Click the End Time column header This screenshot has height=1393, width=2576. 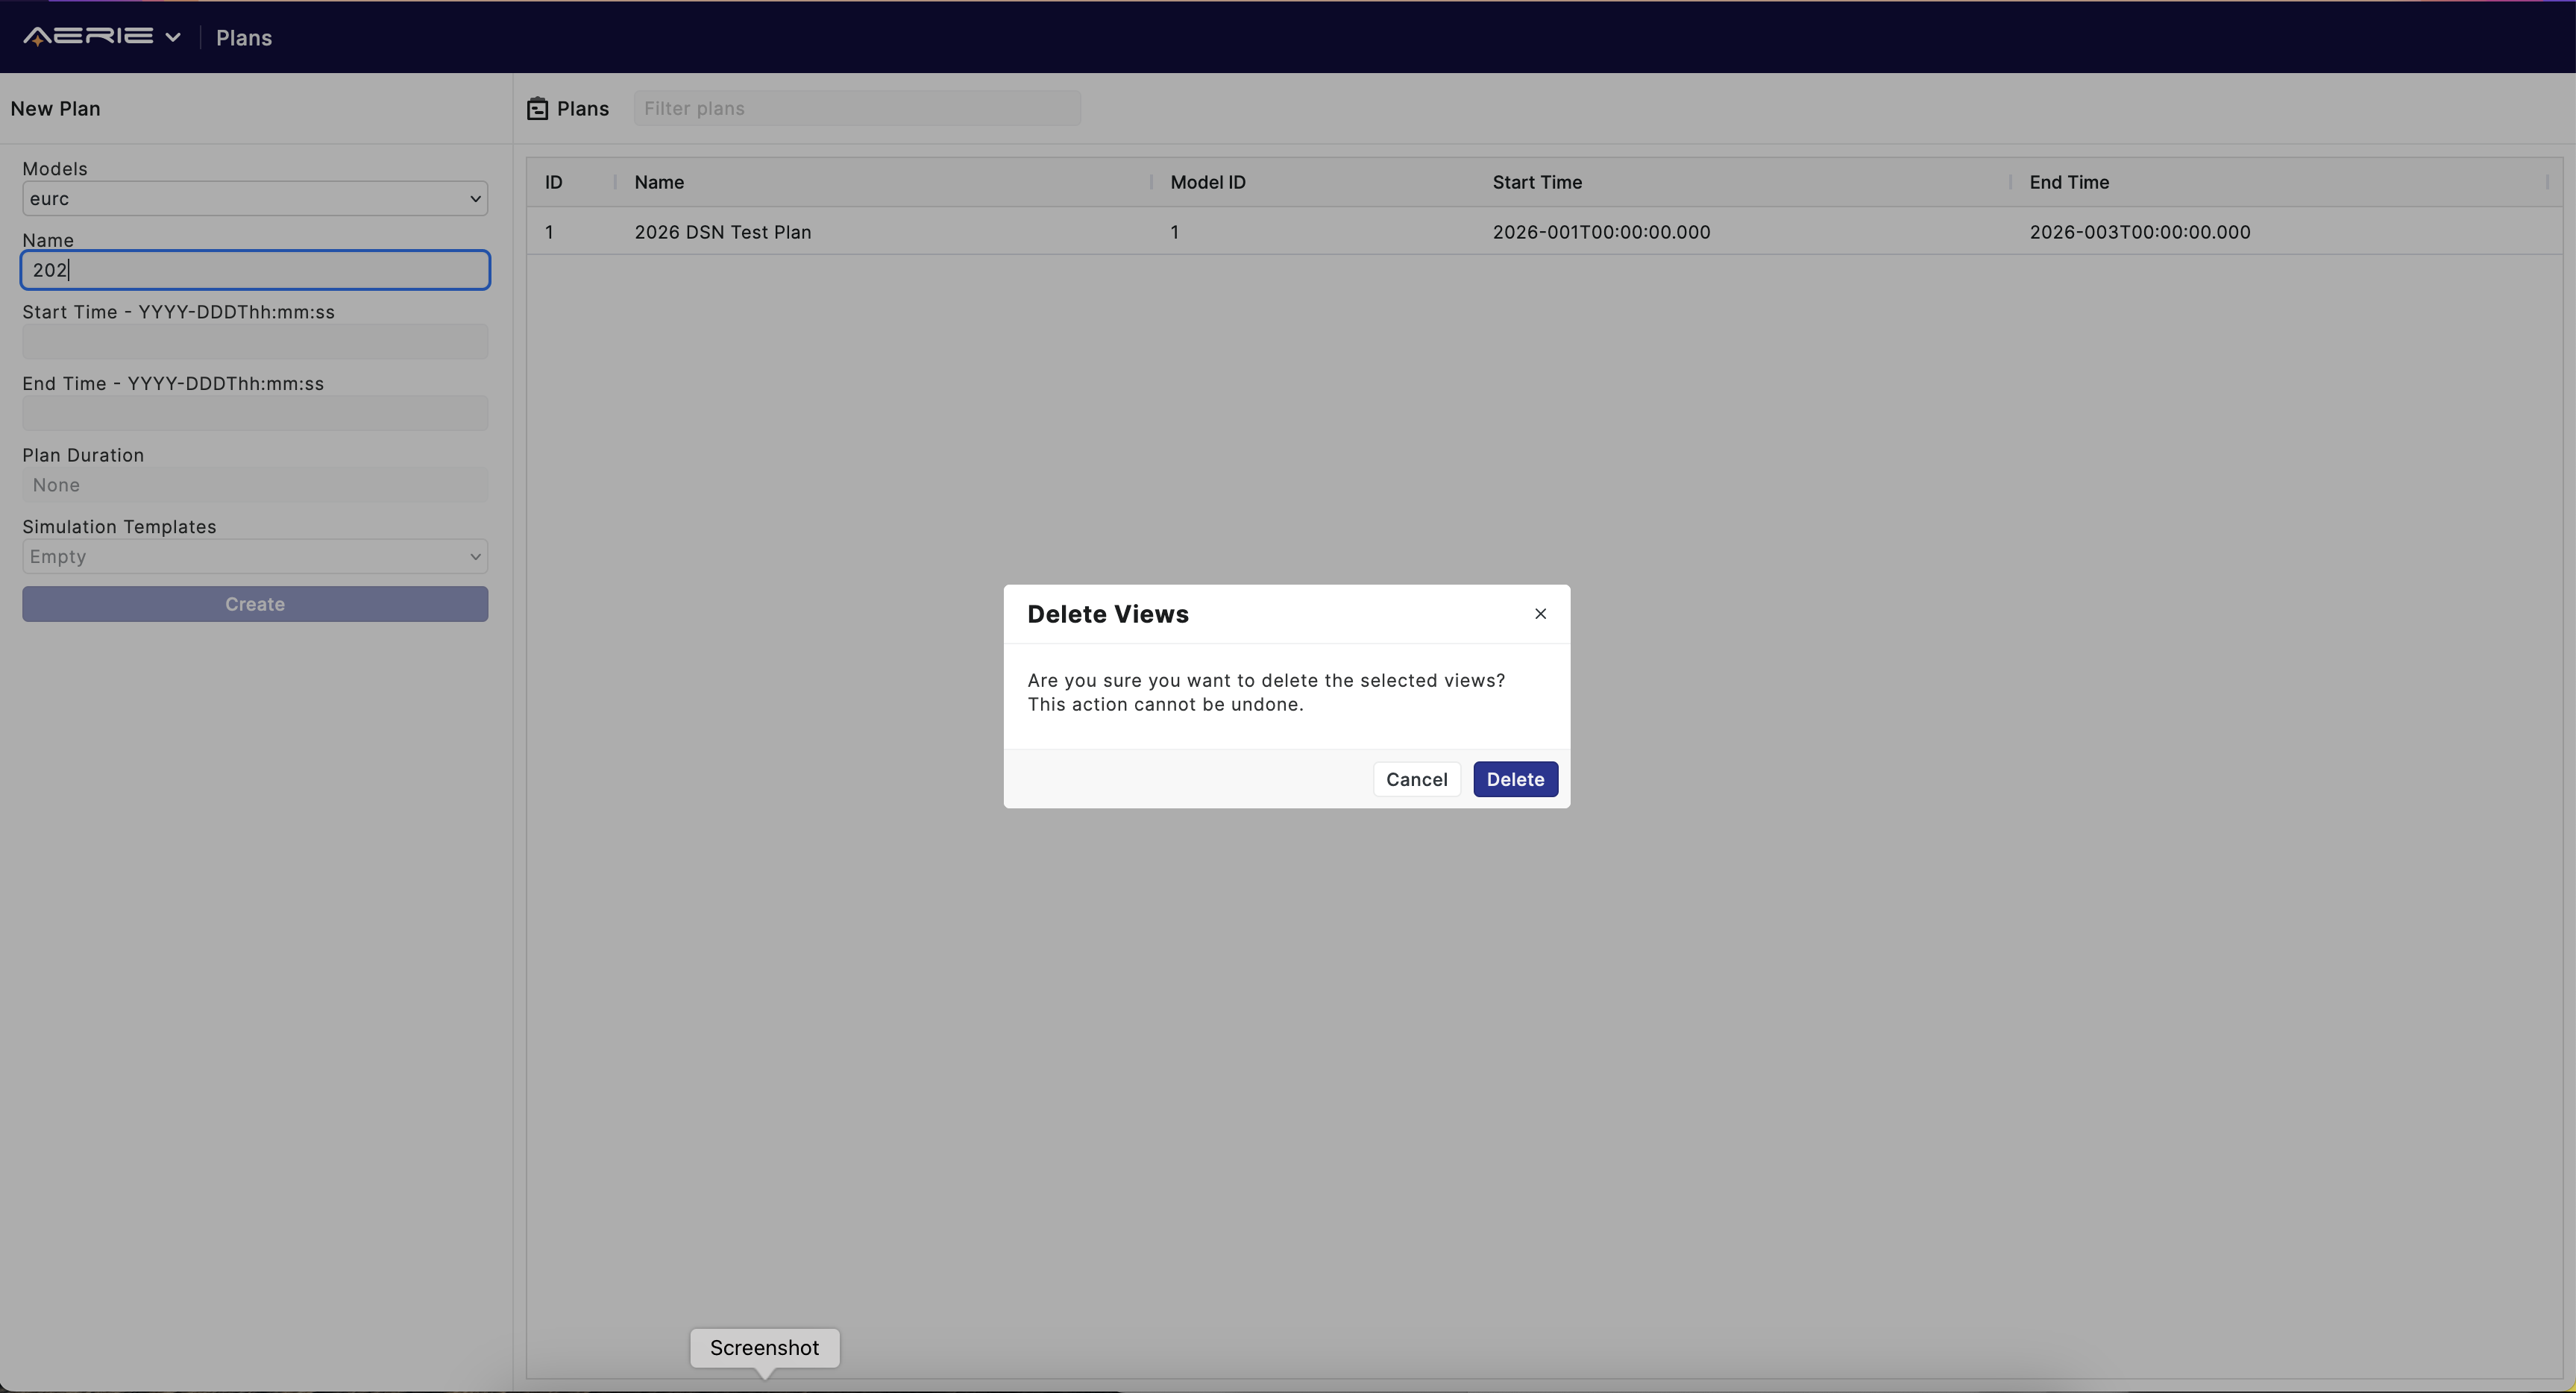pyautogui.click(x=2069, y=182)
